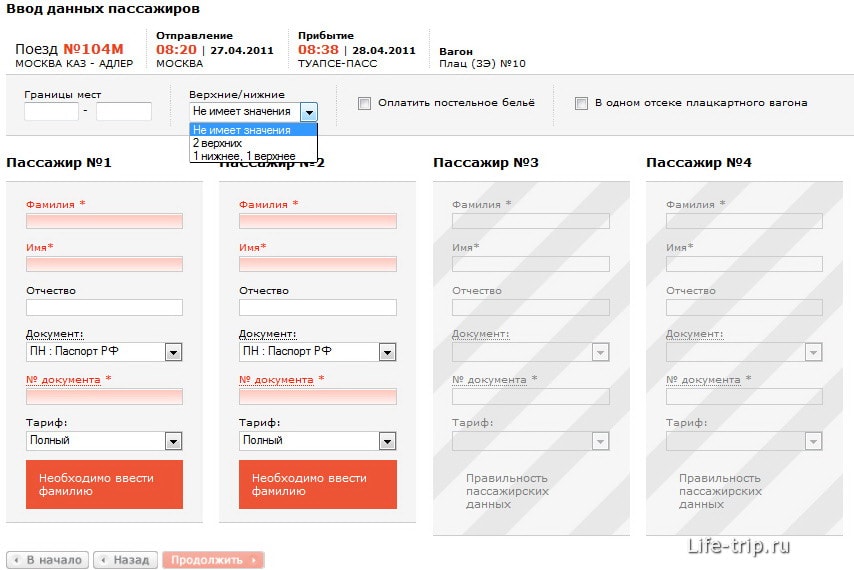Click Отчество field for Пассажир №3
Viewport: 854px width, 570px height.
(530, 308)
